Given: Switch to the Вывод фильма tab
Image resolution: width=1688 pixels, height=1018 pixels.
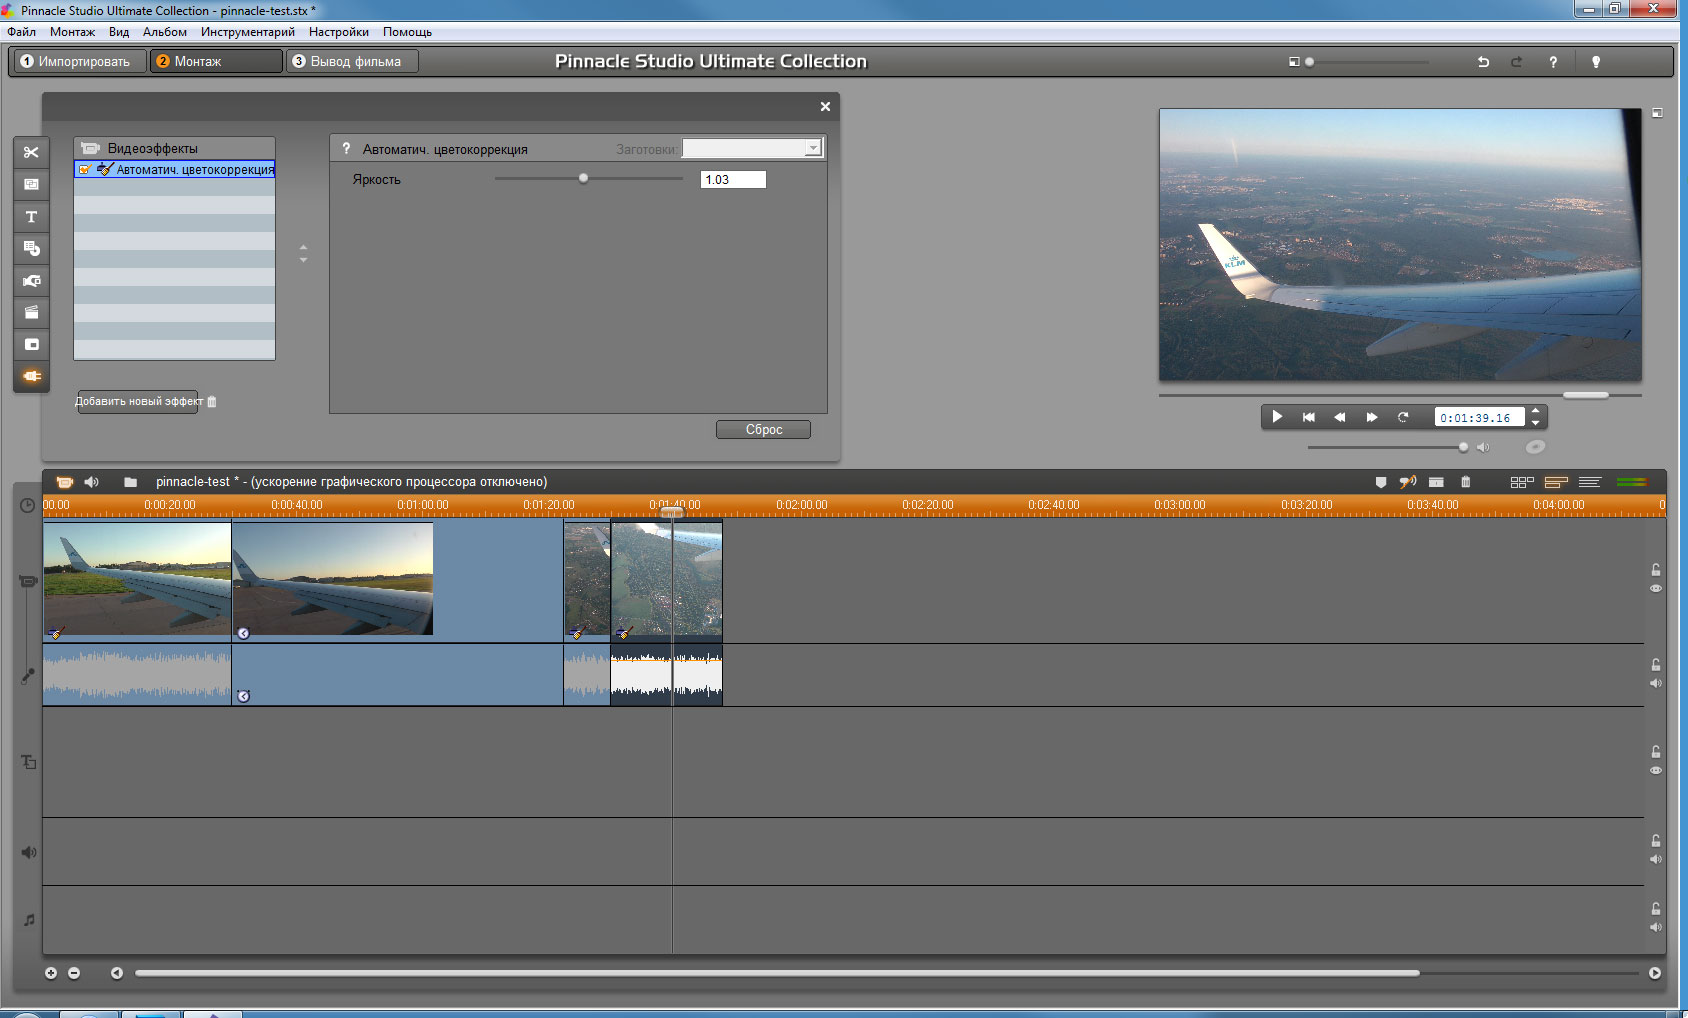Looking at the screenshot, I should [353, 62].
